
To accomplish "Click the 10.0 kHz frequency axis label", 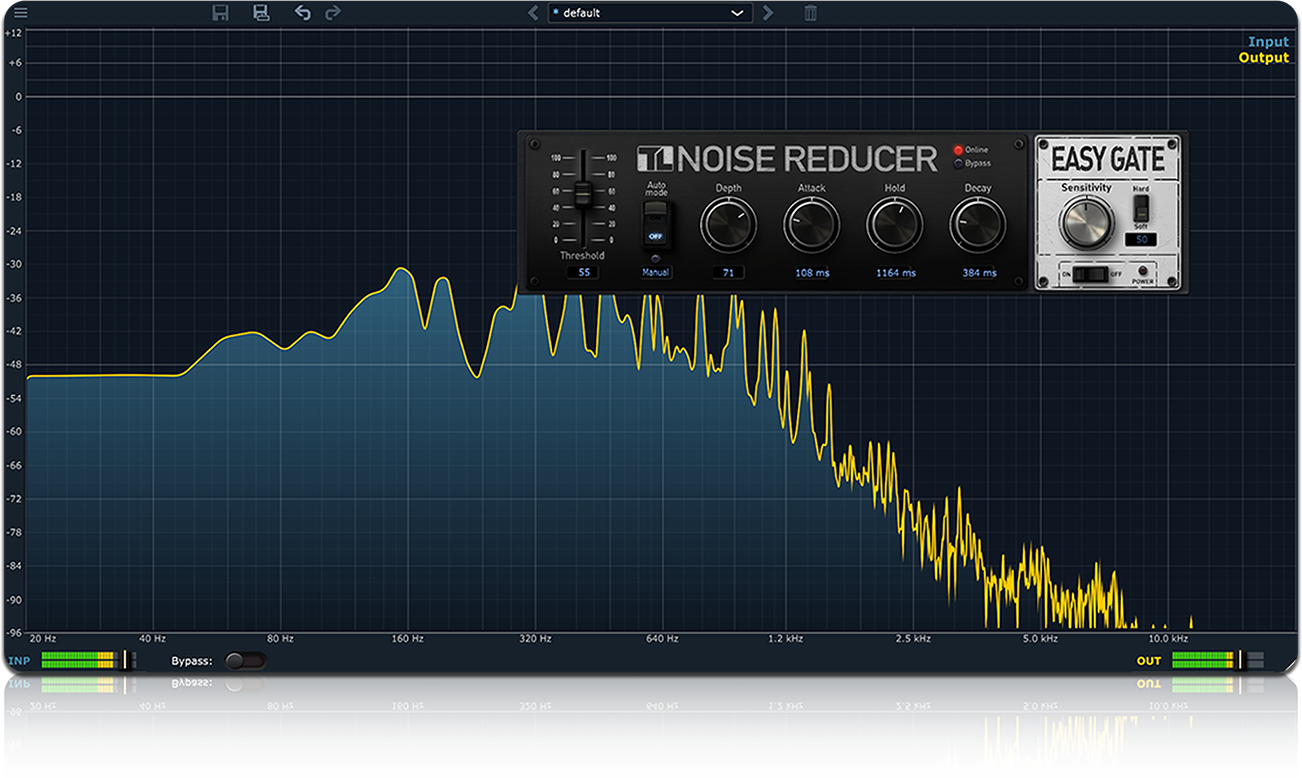I will (x=1167, y=638).
